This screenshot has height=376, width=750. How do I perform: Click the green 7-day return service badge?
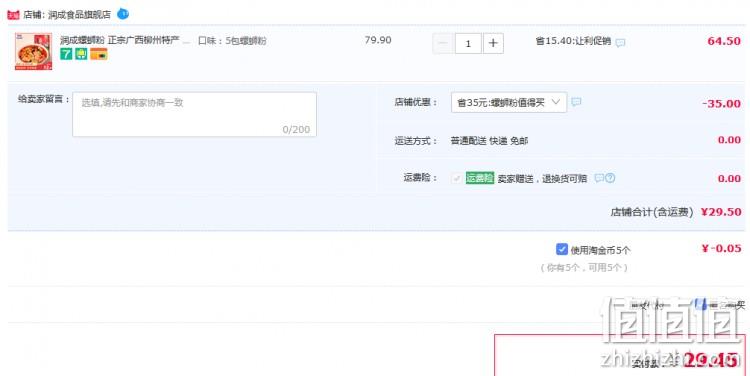click(66, 54)
